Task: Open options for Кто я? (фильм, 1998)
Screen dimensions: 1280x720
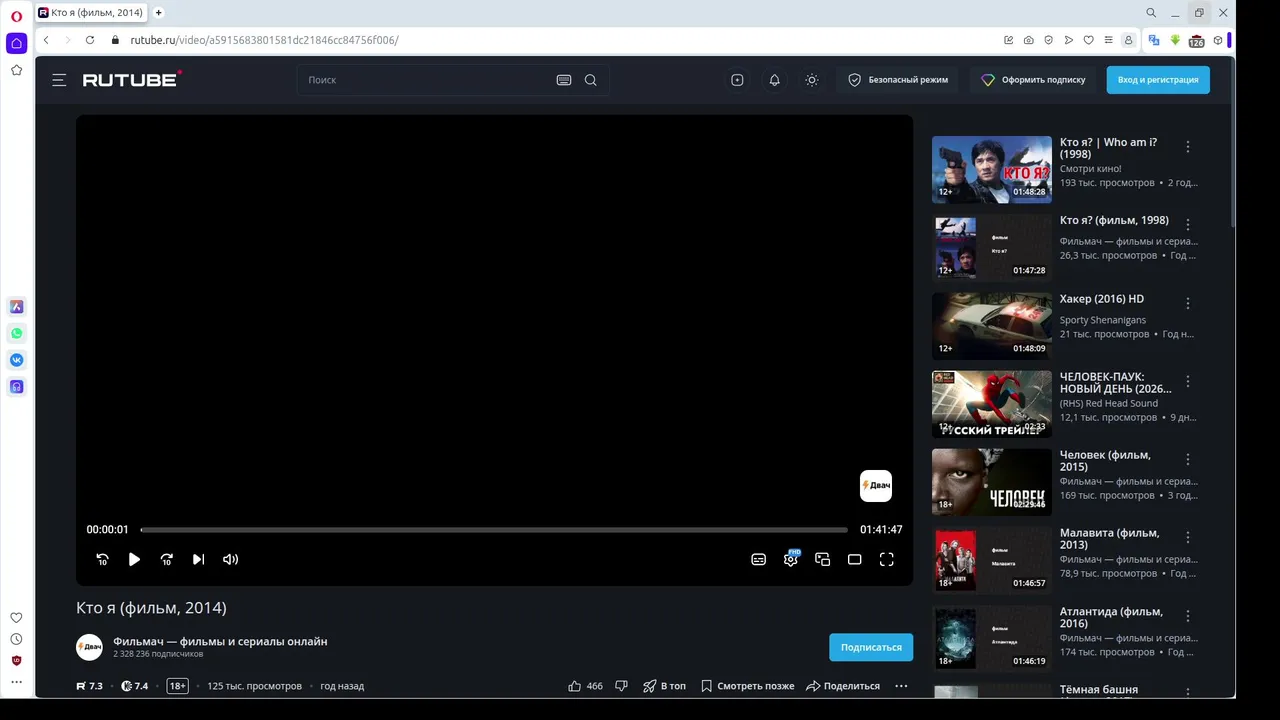Action: click(1188, 224)
